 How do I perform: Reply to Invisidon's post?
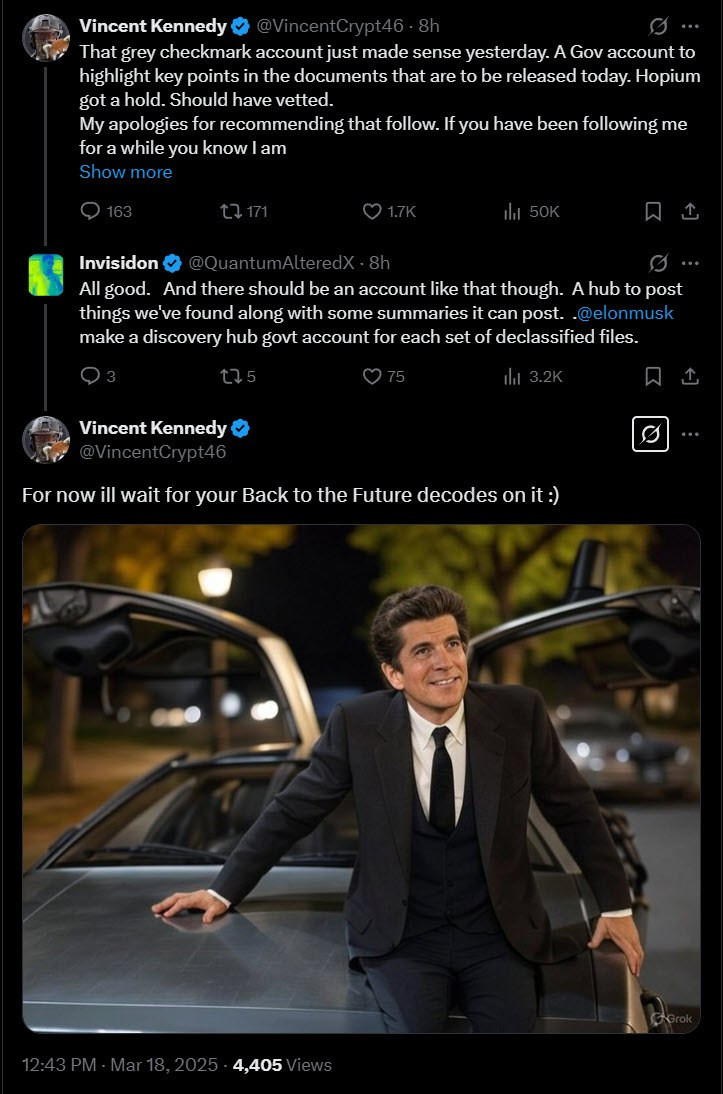click(90, 376)
